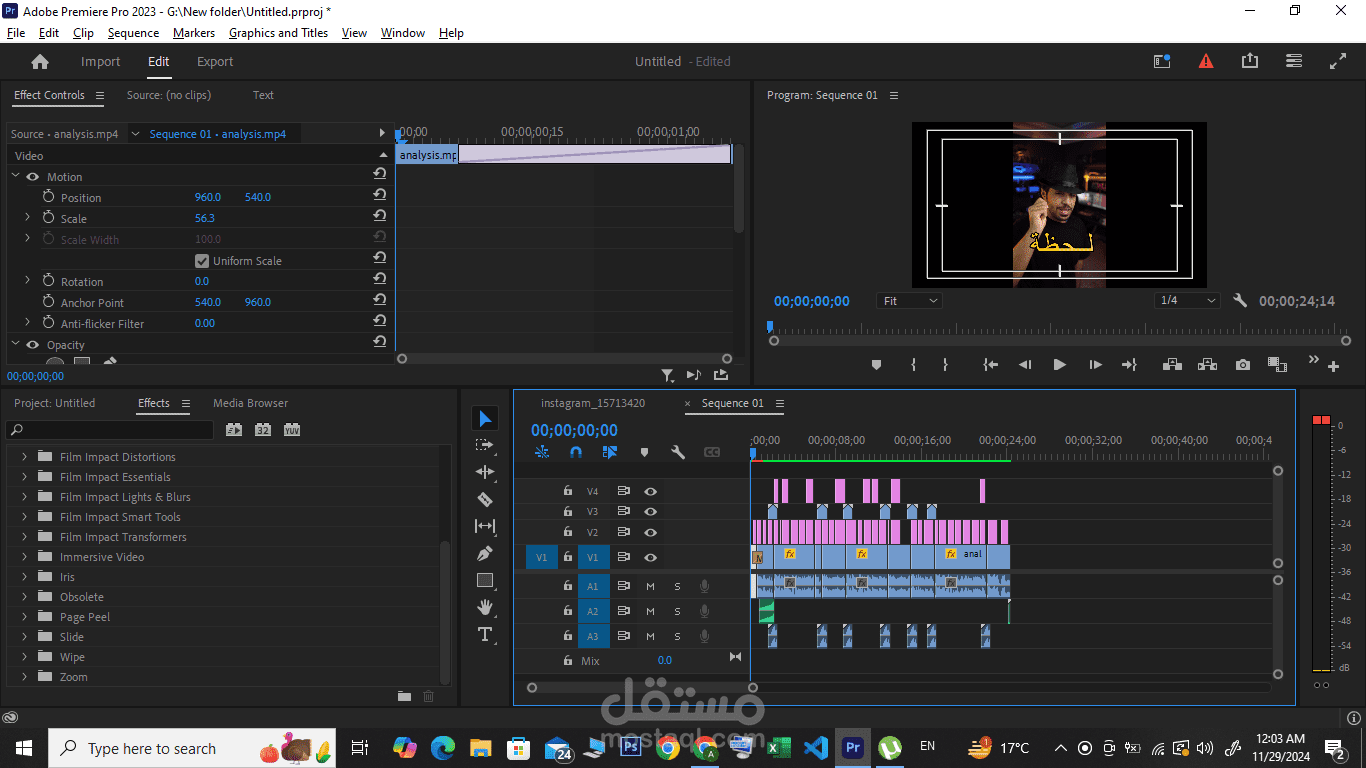
Task: Click the Export Frame camera icon
Action: pyautogui.click(x=1242, y=365)
